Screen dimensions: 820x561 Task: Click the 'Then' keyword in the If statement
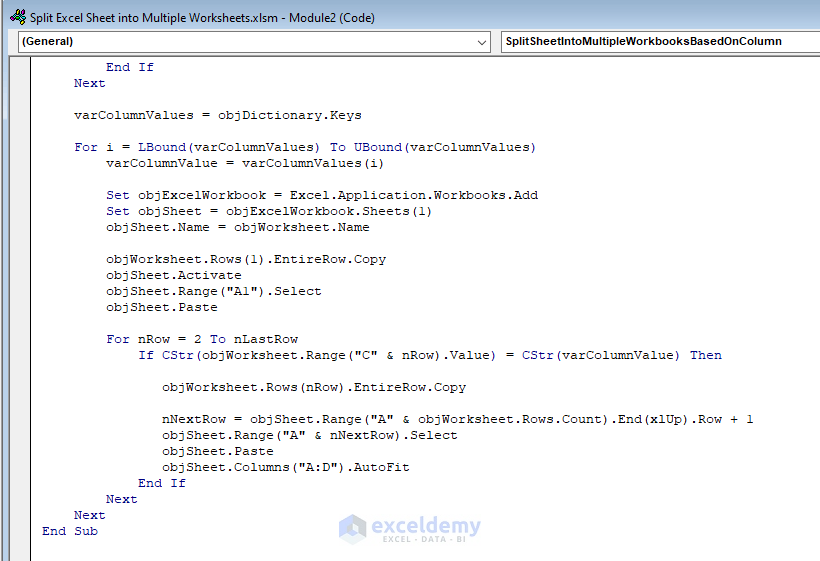pos(705,356)
